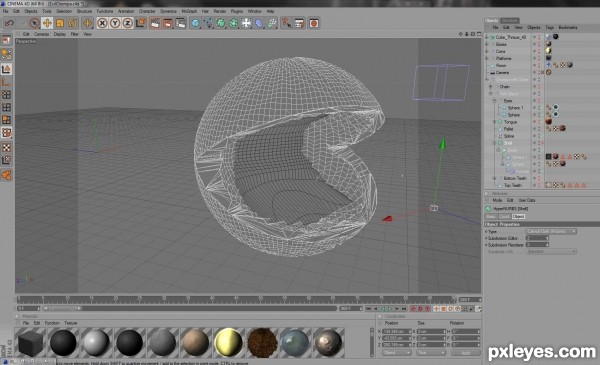Screen dimensions: 600x365
Task: Open the Character menu
Action: tap(147, 11)
